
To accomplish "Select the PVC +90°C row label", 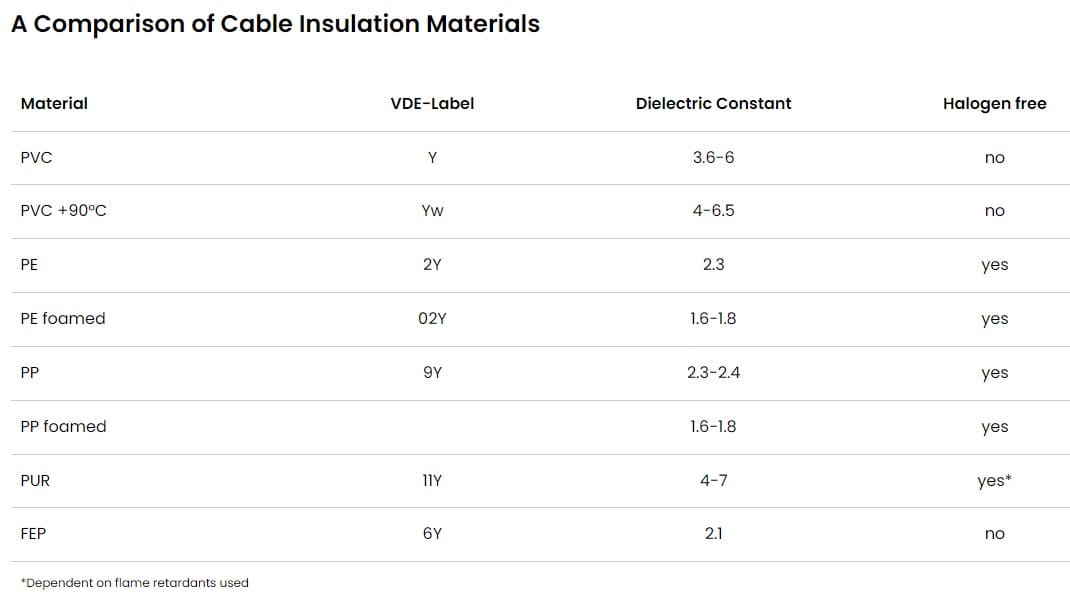I will [63, 211].
